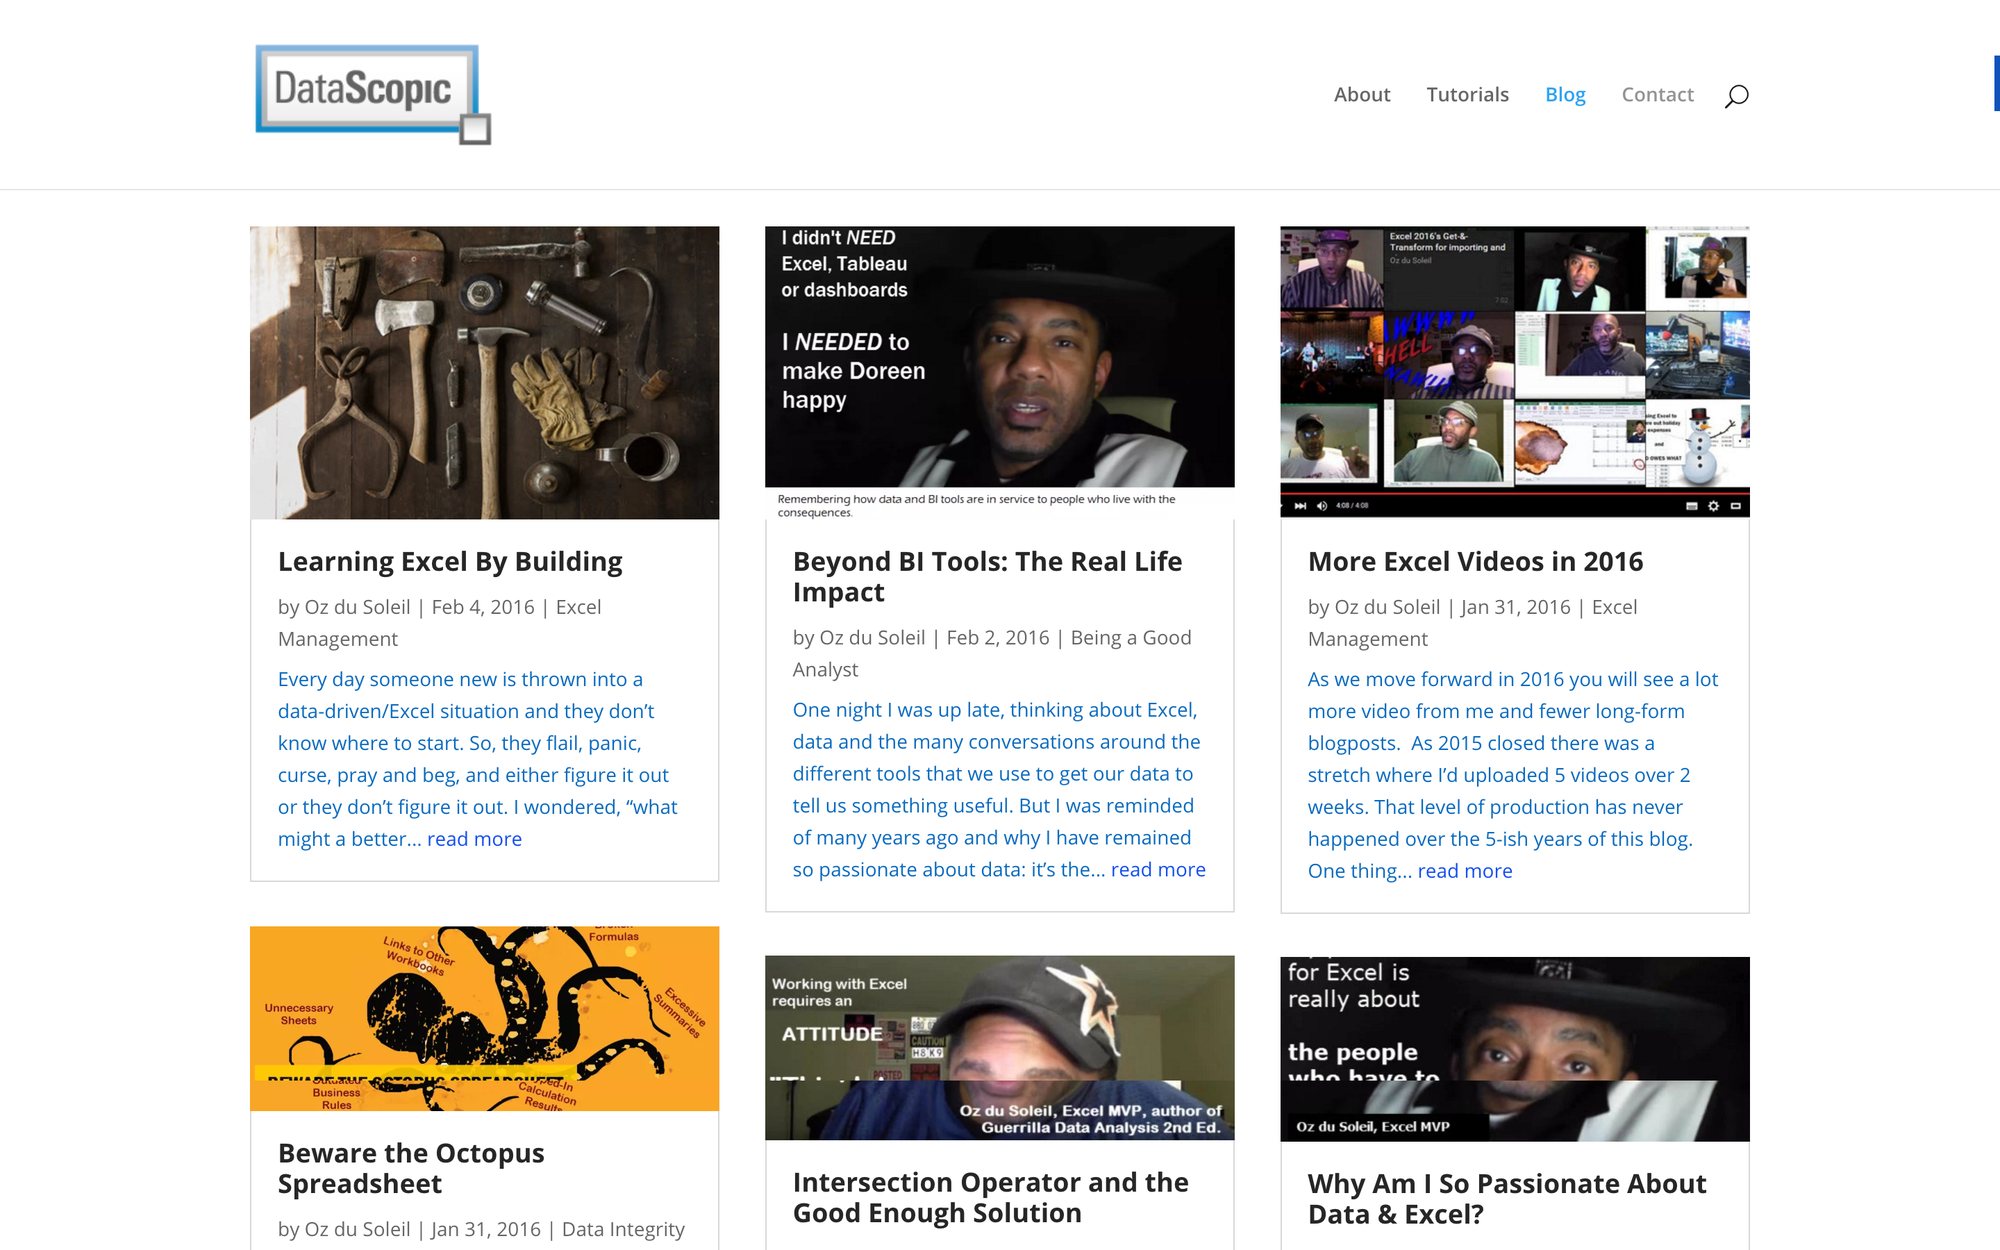Click author Oz du Soleil on More Excel Videos

(1387, 607)
